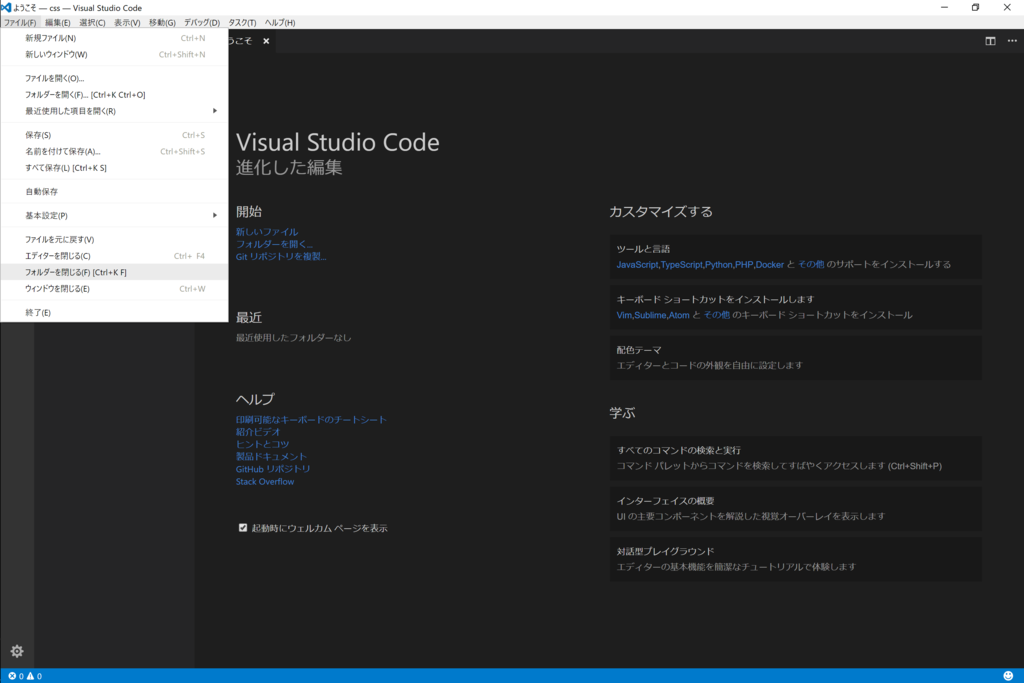Open インターフェイスの概要 card
The width and height of the screenshot is (1024, 683).
tap(796, 509)
